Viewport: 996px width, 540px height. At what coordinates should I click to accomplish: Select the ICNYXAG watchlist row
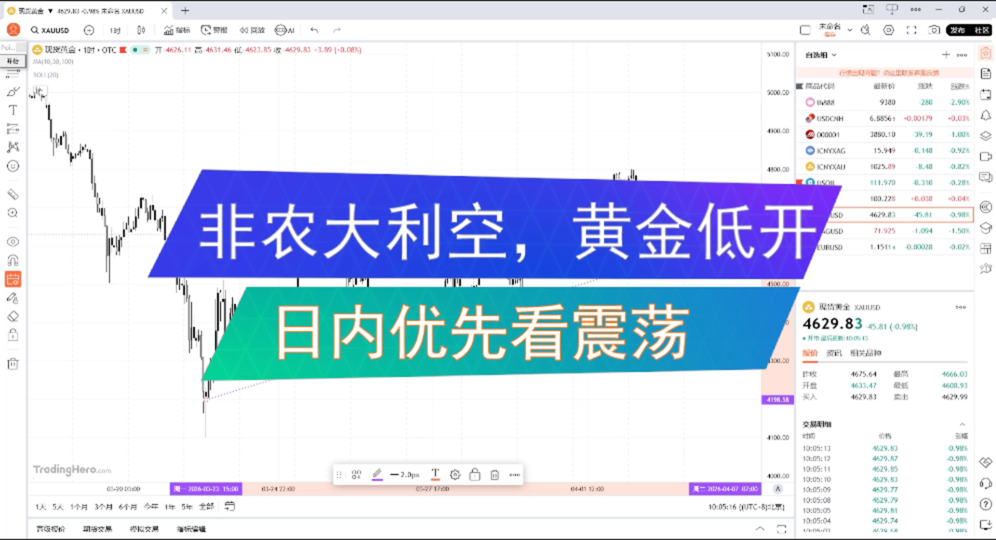[886, 151]
